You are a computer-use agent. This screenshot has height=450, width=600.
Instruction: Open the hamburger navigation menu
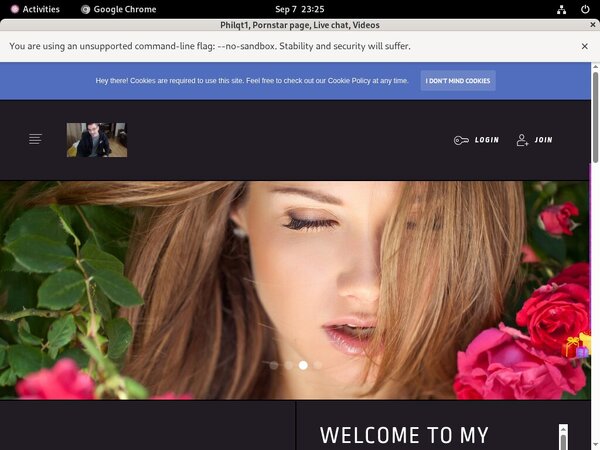(35, 139)
